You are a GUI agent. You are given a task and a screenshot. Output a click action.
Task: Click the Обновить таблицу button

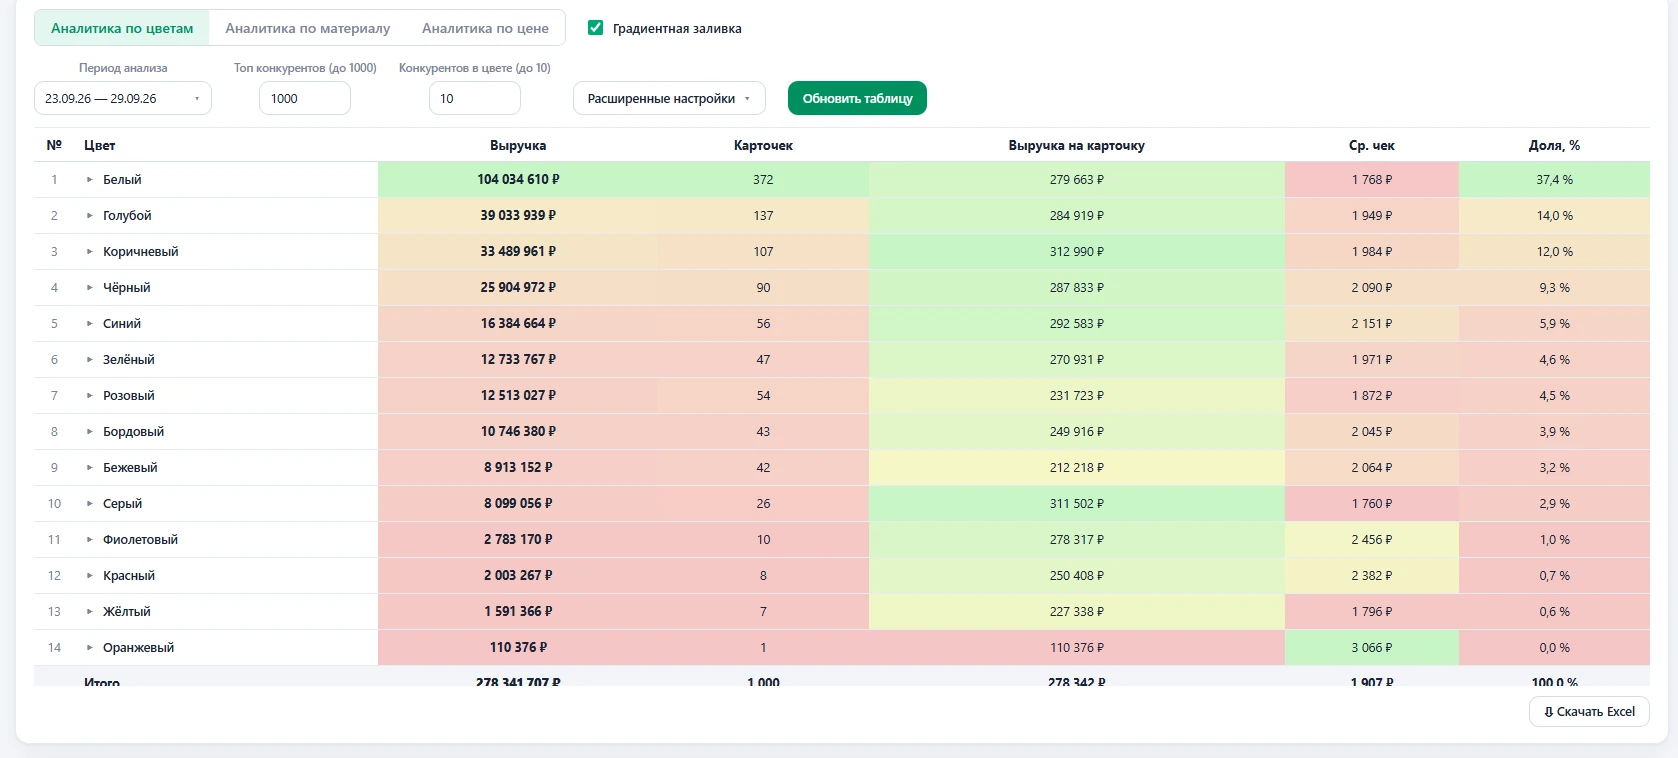(x=857, y=98)
